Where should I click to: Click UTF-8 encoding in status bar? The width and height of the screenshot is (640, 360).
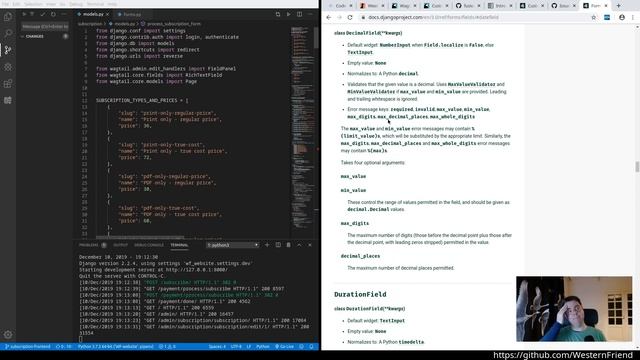point(236,347)
